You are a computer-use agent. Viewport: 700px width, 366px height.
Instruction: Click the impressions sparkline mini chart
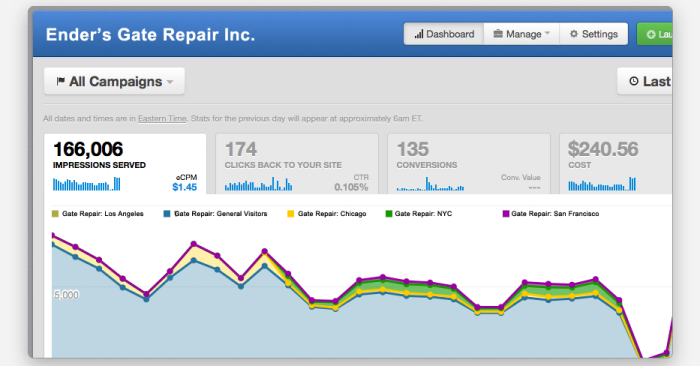click(87, 184)
